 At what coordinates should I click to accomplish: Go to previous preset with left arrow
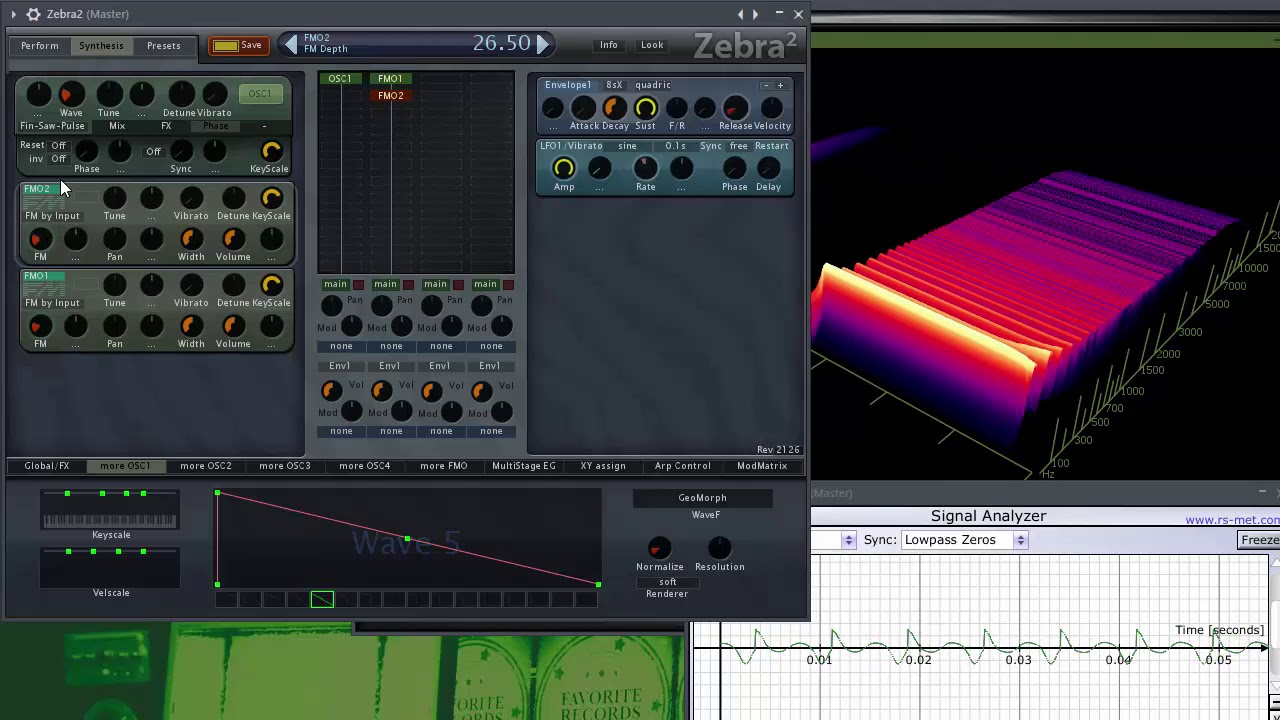pyautogui.click(x=291, y=43)
